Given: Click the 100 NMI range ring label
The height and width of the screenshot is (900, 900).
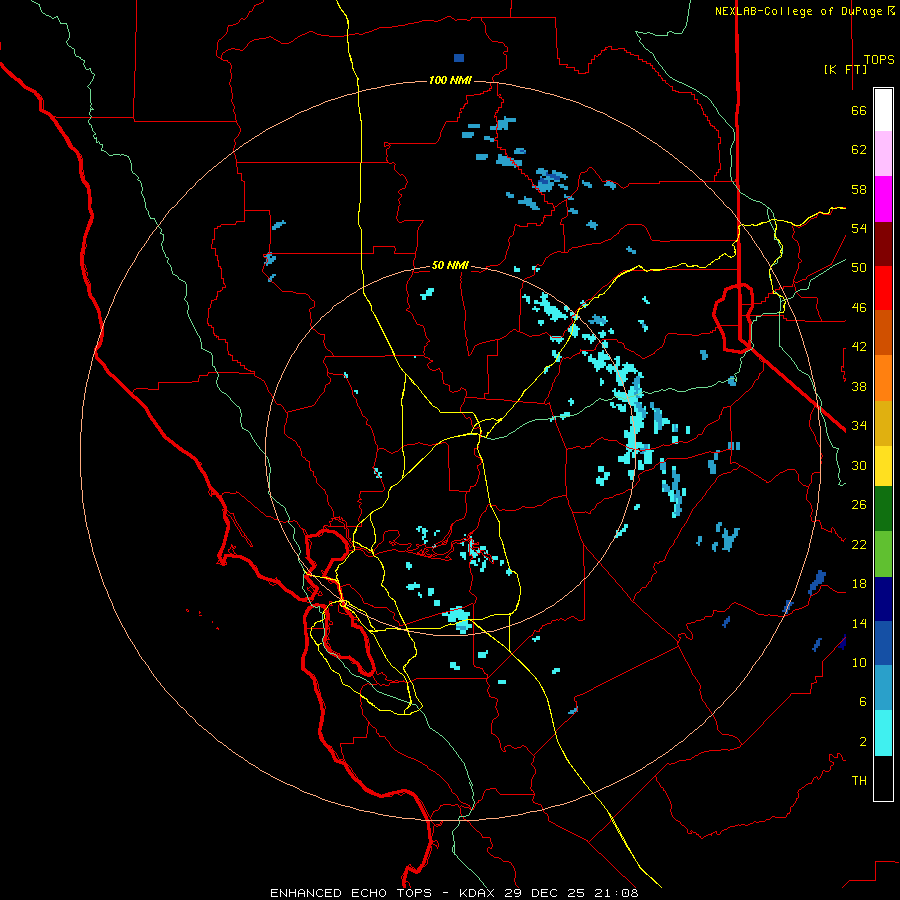Looking at the screenshot, I should pyautogui.click(x=450, y=80).
